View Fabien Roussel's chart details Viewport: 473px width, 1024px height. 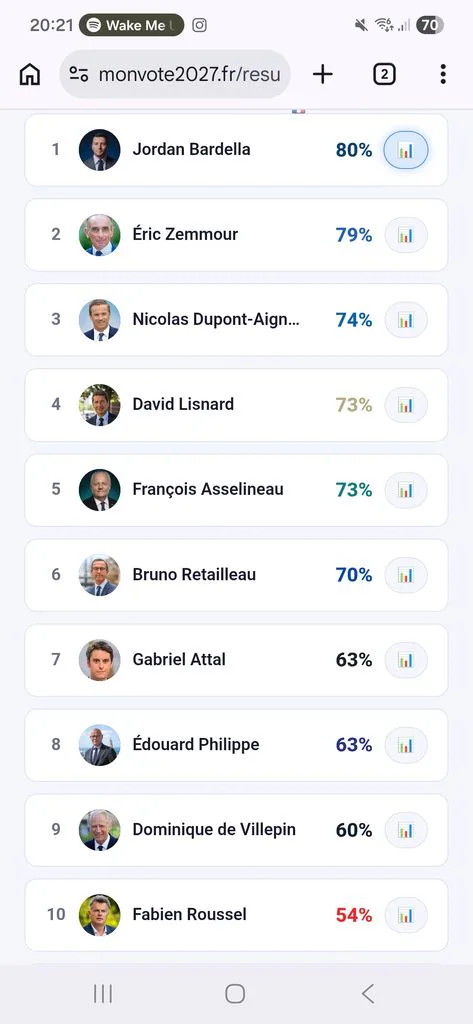(406, 915)
